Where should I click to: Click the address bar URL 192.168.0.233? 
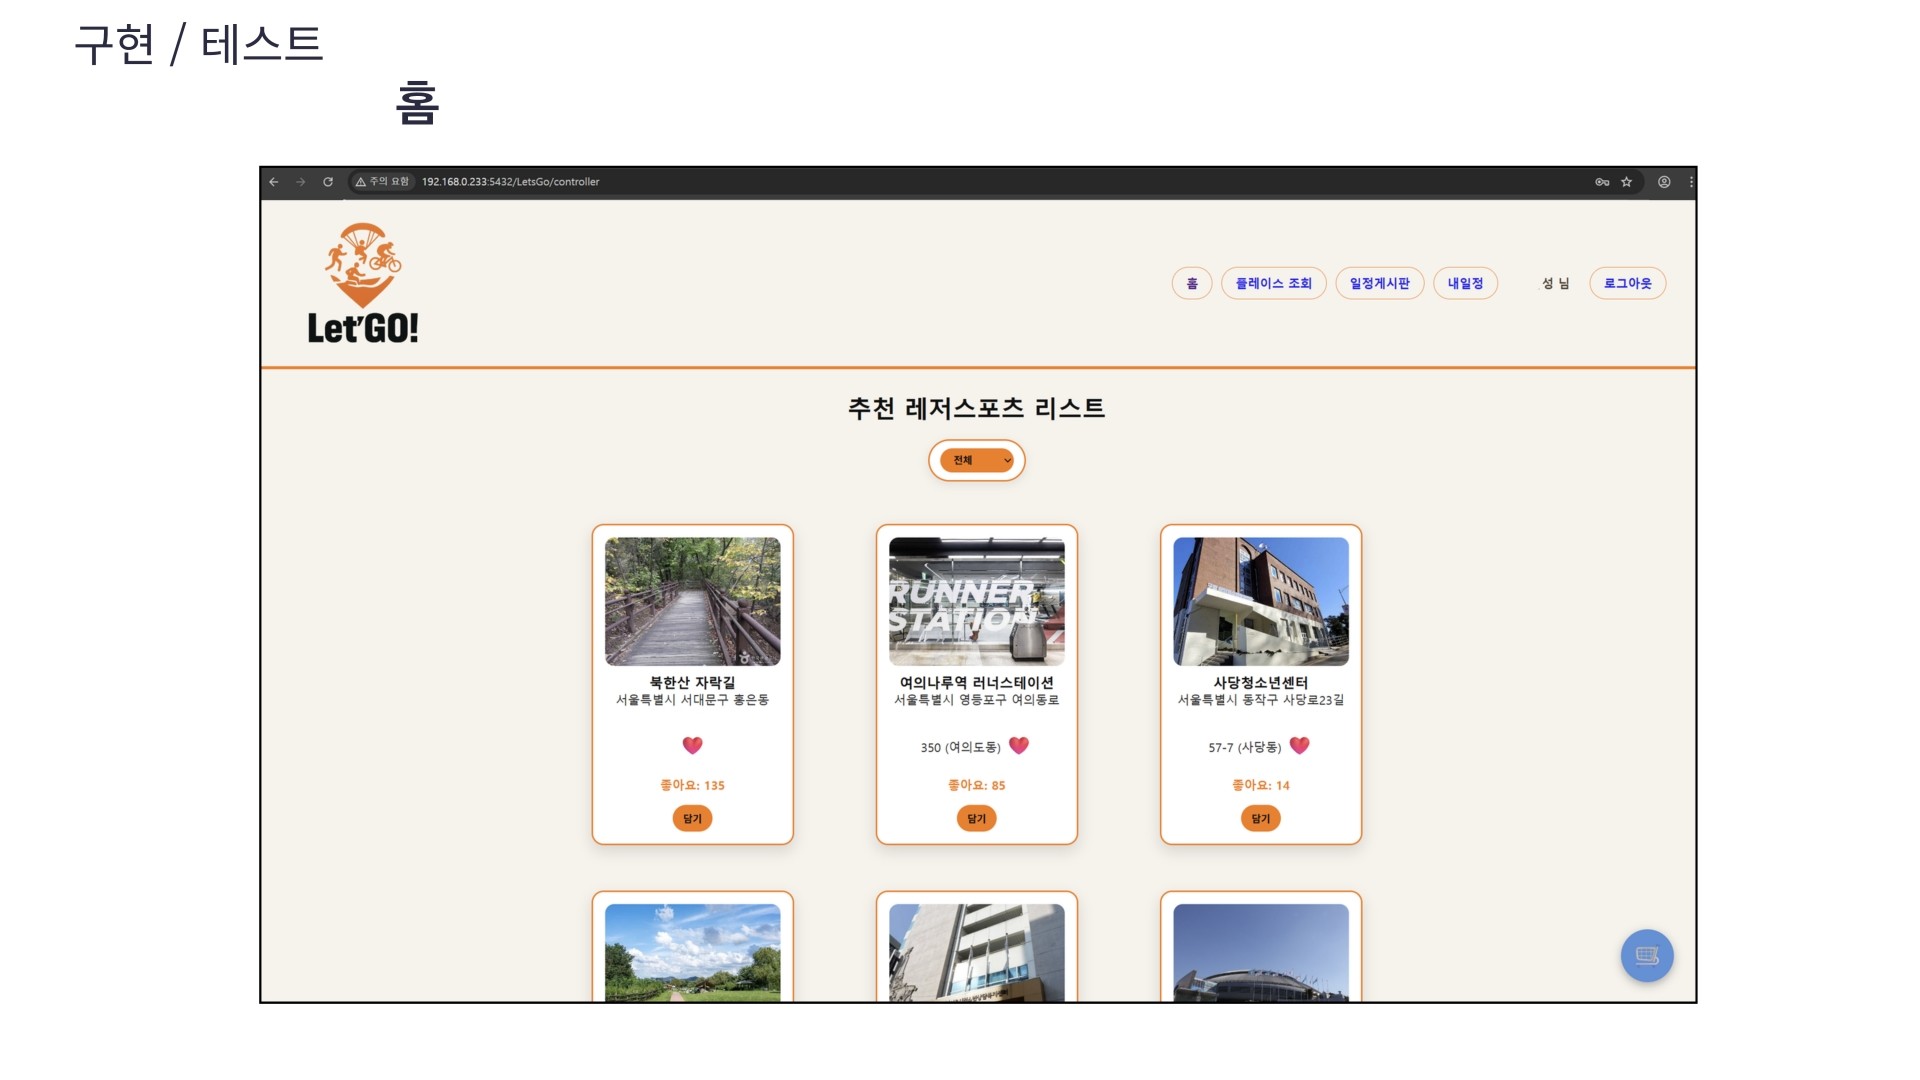coord(510,182)
